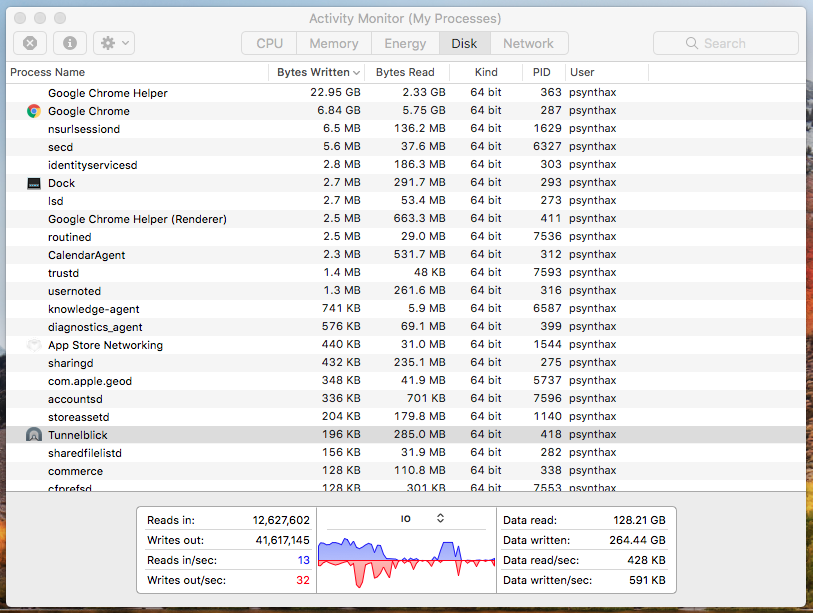
Task: Select the routined process
Action: click(x=406, y=237)
